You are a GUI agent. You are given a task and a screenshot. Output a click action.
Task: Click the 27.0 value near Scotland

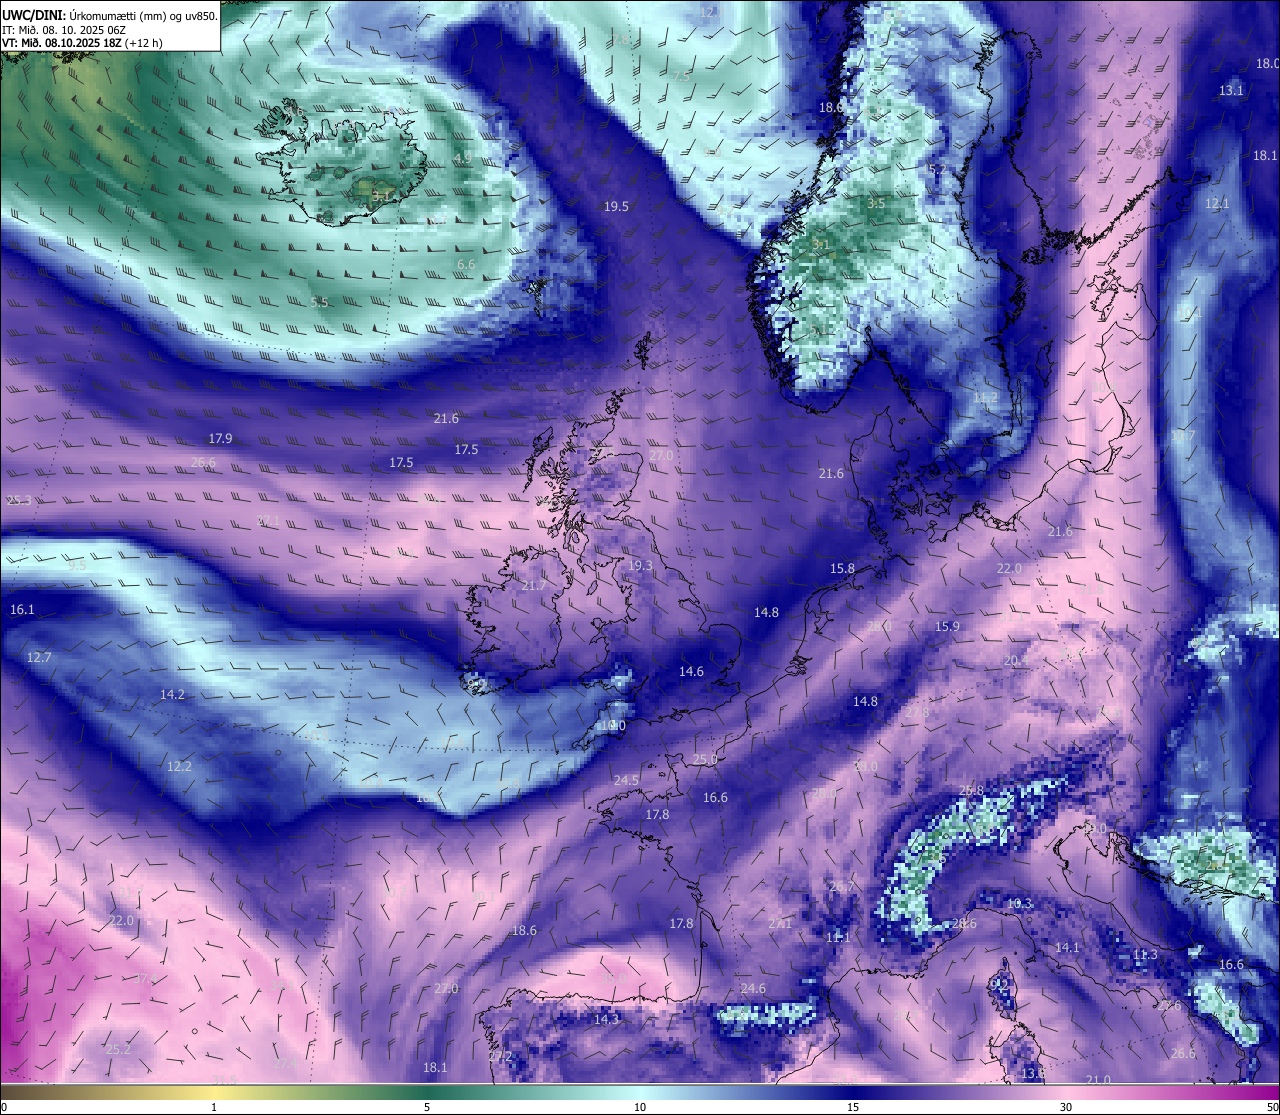(x=661, y=456)
